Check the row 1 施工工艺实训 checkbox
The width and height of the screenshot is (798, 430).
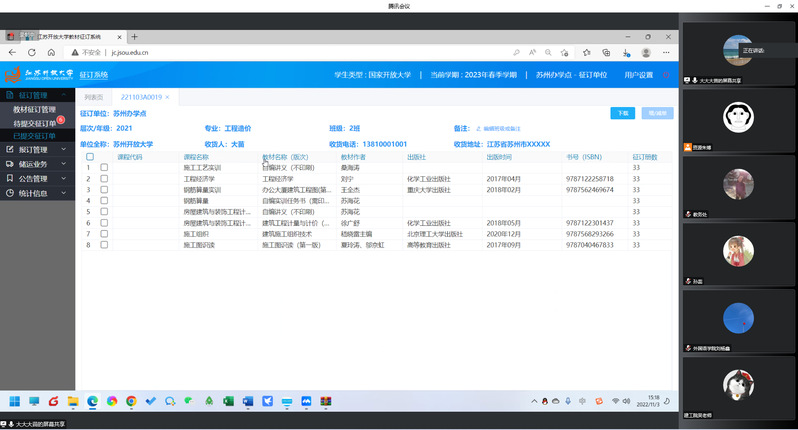tap(104, 168)
